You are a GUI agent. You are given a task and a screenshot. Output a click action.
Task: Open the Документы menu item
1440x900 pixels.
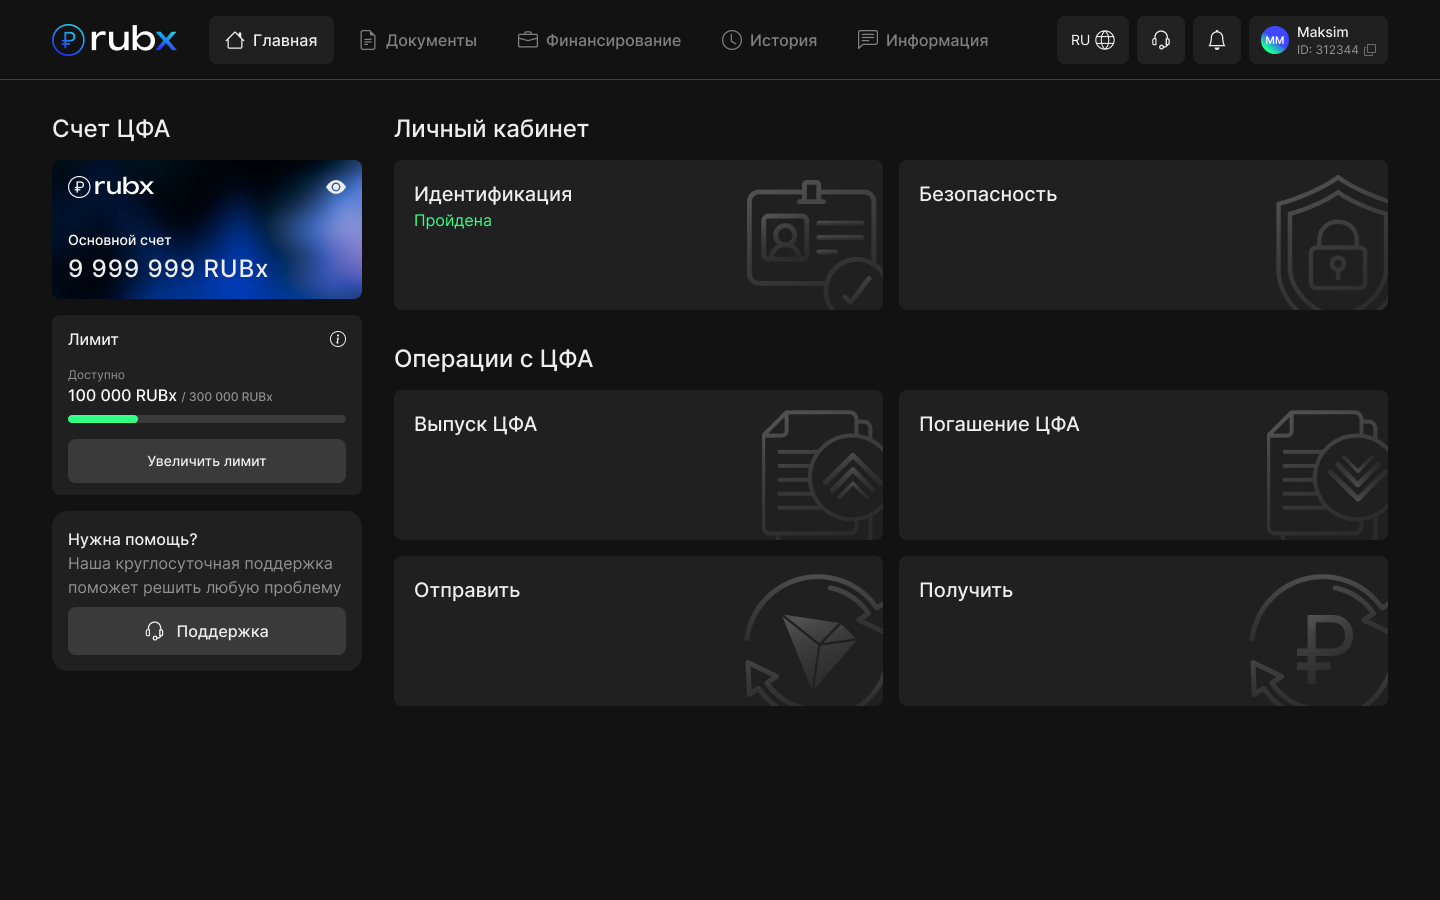(418, 40)
